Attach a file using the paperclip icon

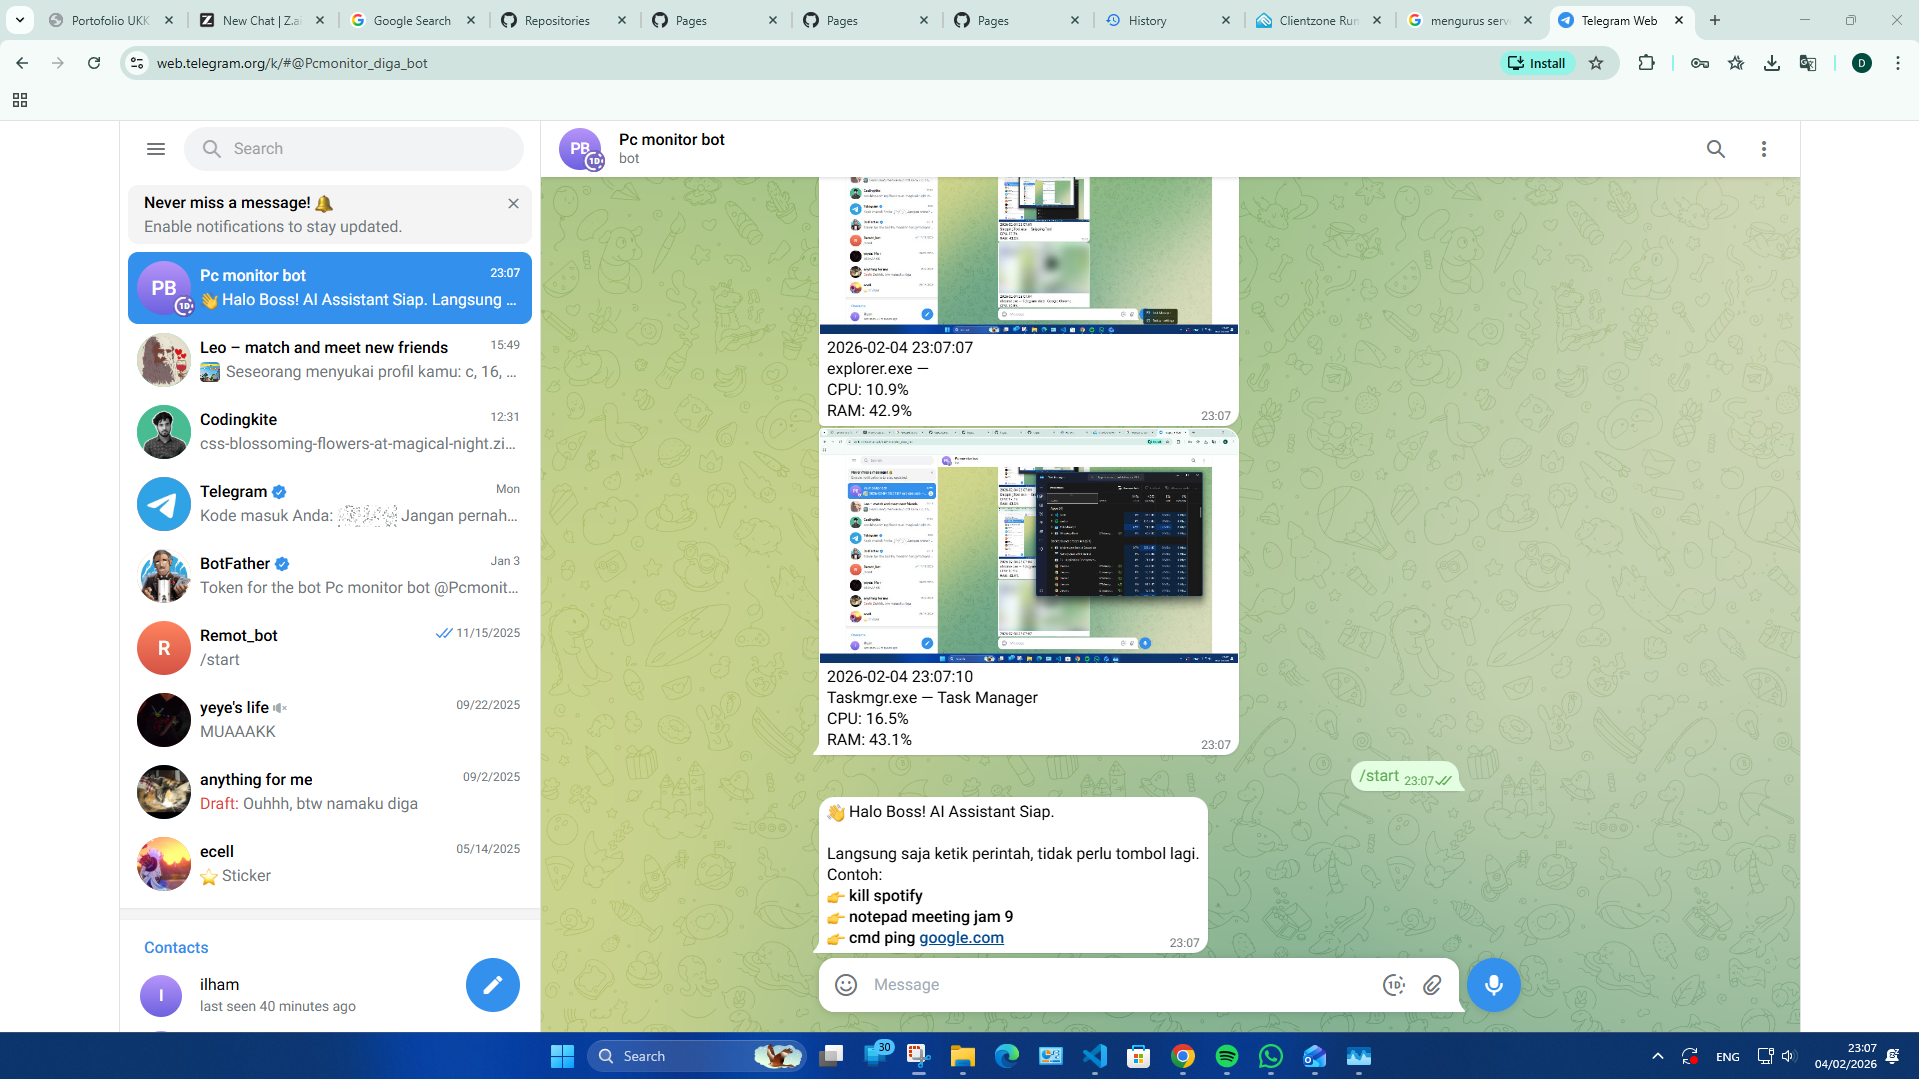click(x=1432, y=985)
